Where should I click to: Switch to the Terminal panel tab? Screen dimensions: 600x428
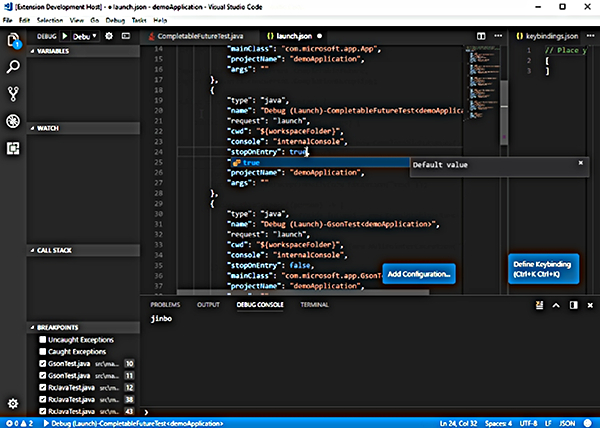(314, 305)
